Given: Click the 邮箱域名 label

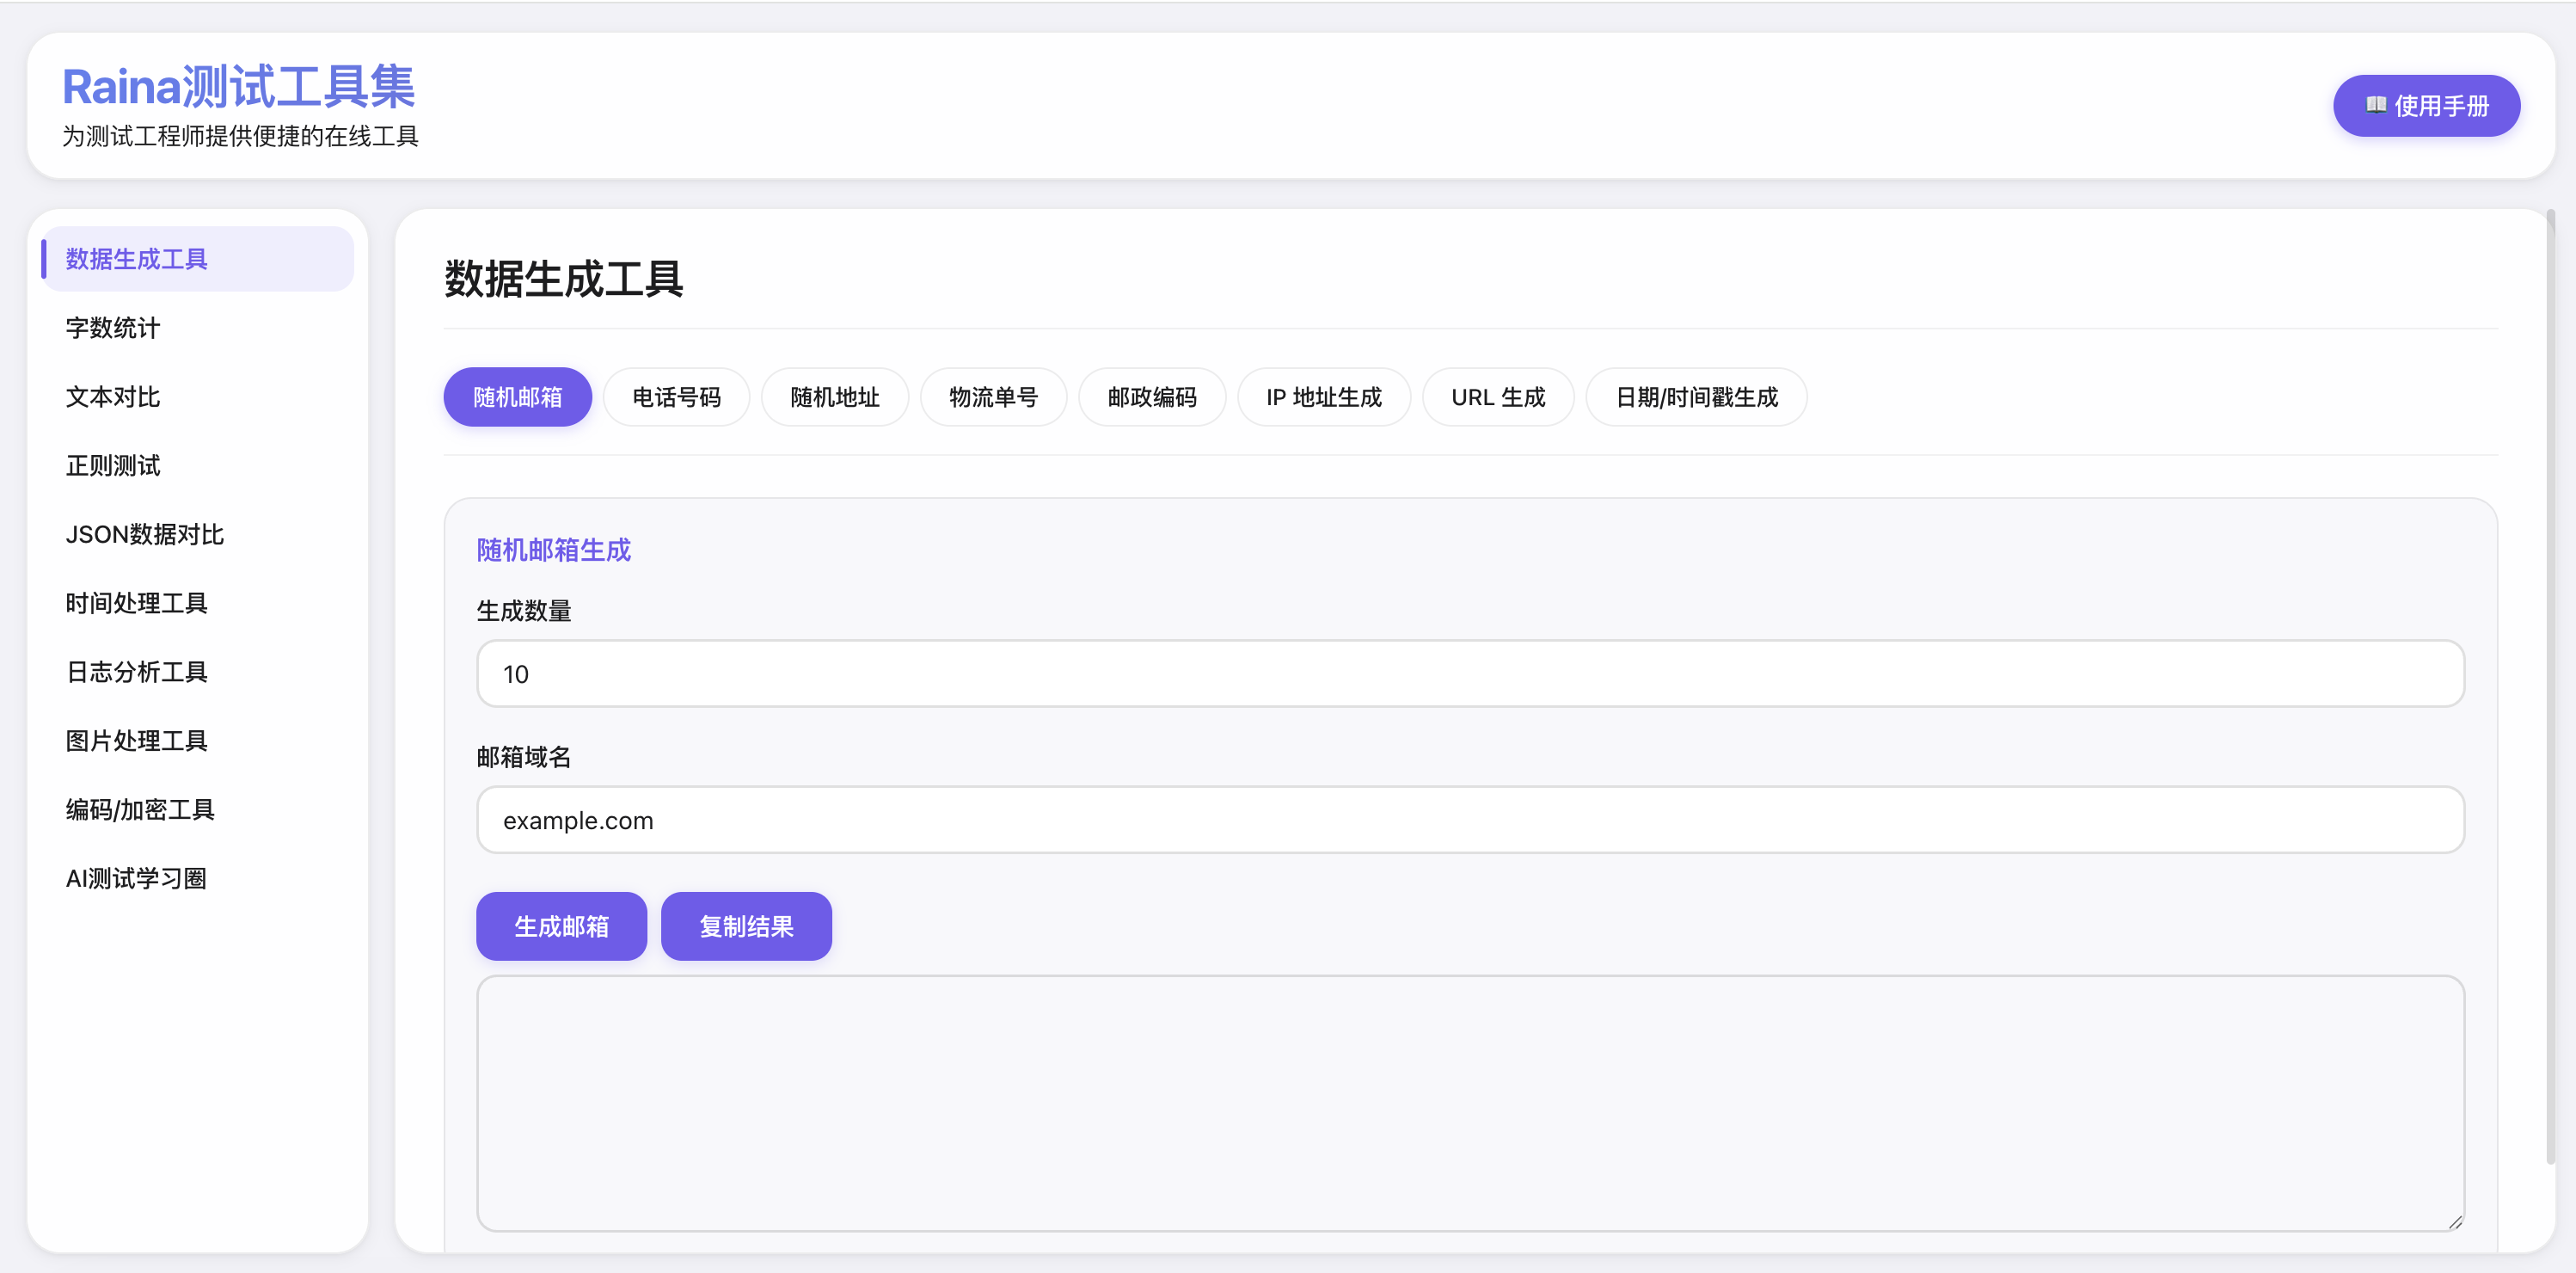Looking at the screenshot, I should coord(524,757).
